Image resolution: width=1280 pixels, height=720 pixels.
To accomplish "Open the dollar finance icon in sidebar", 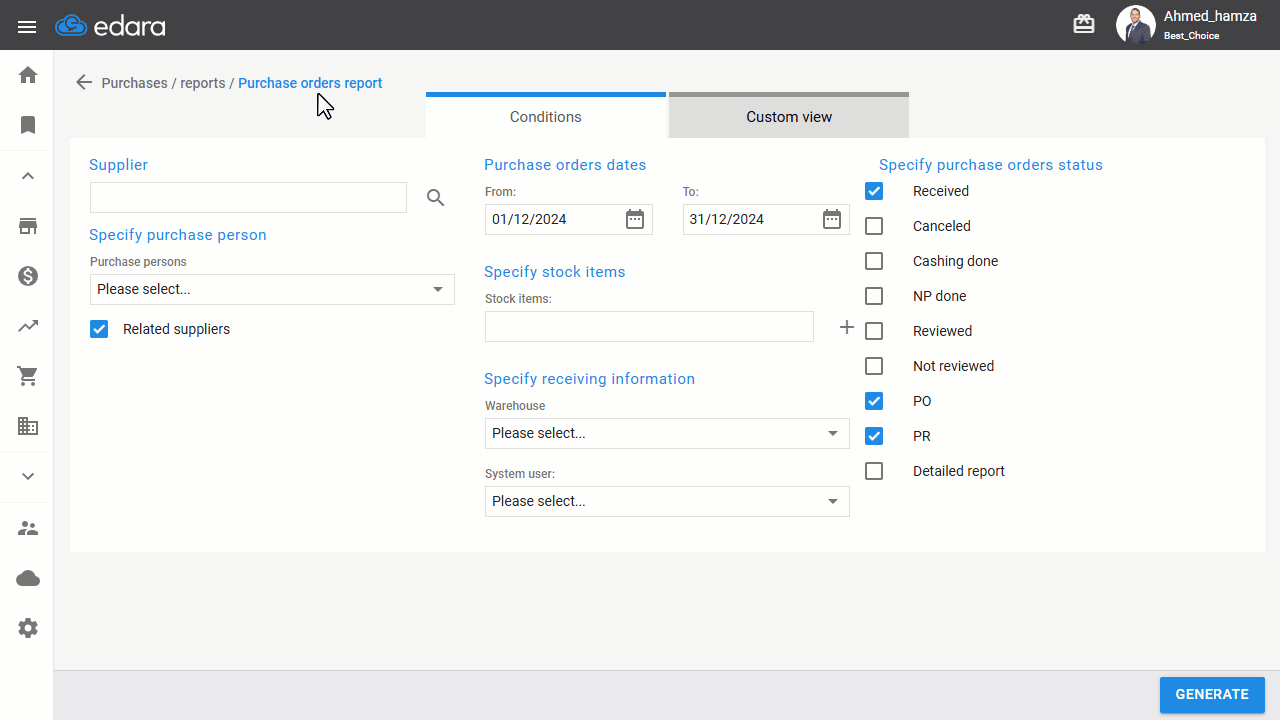I will 28,276.
